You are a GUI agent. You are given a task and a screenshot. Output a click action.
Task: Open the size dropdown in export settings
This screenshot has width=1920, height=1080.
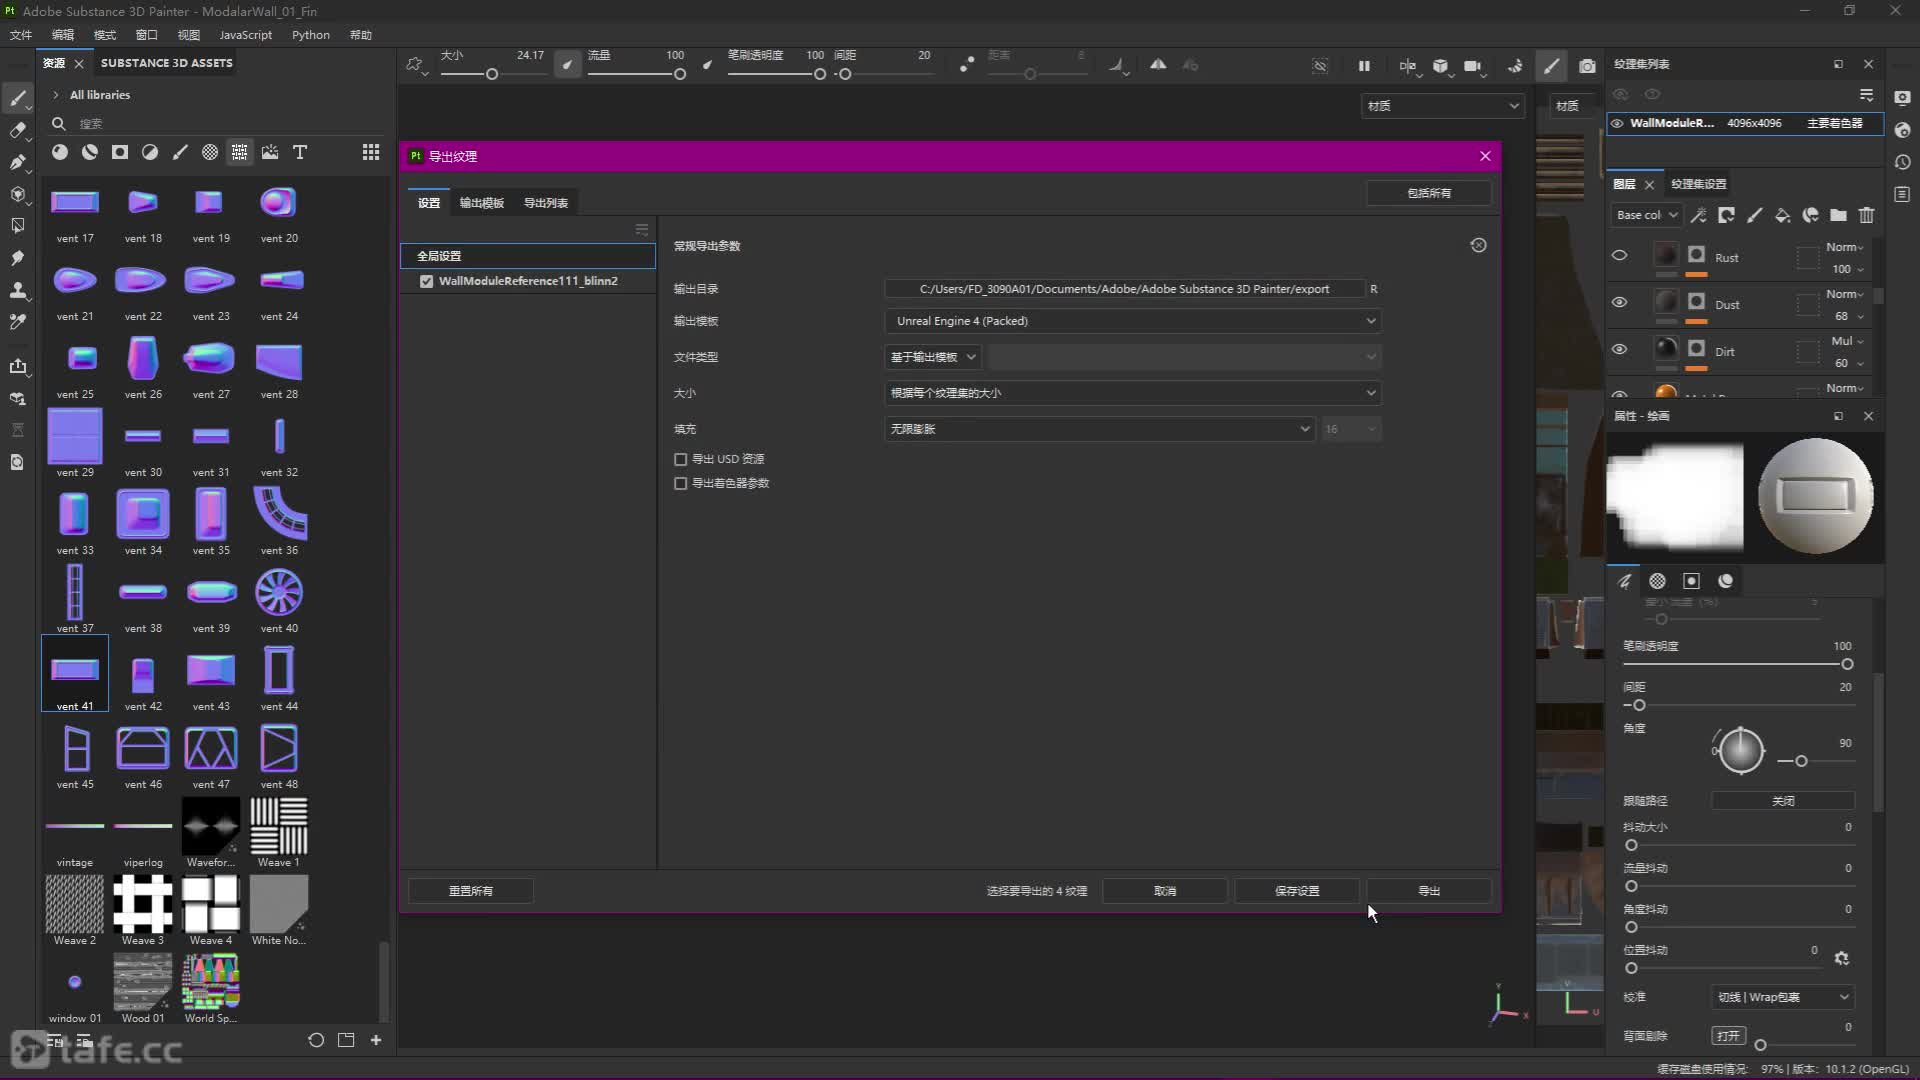[1131, 393]
